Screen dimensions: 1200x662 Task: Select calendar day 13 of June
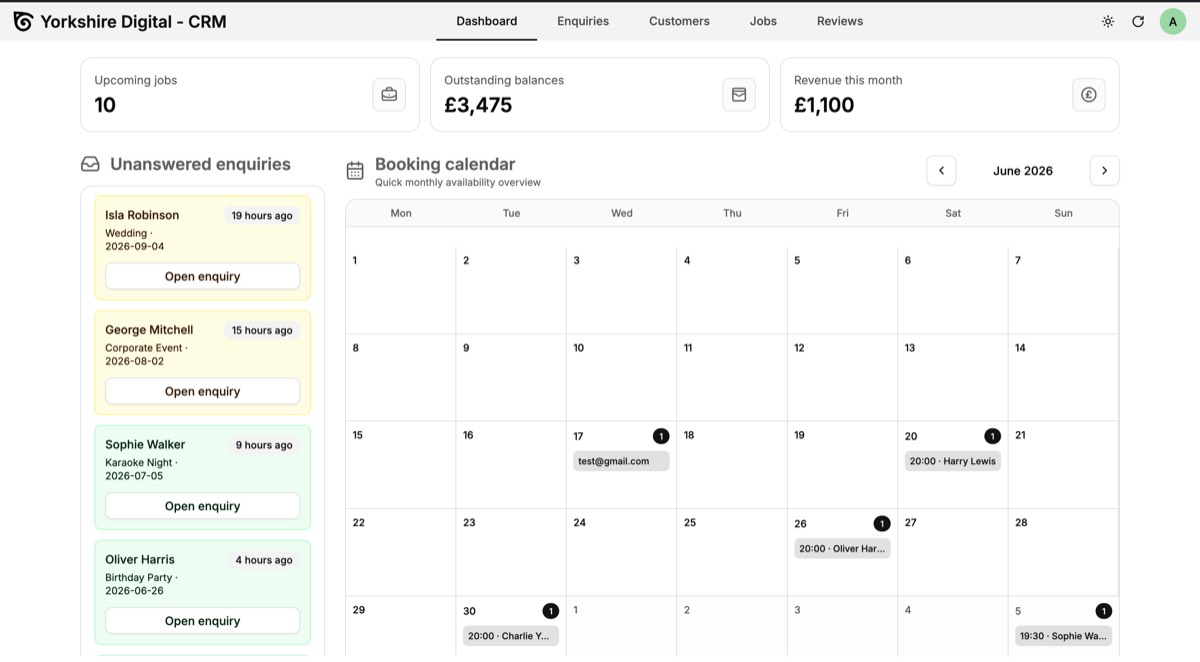tap(952, 377)
